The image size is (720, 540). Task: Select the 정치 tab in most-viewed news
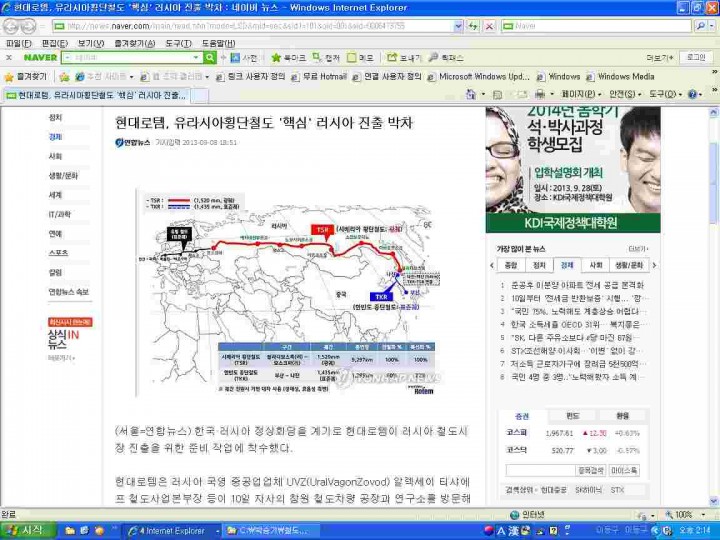point(539,265)
